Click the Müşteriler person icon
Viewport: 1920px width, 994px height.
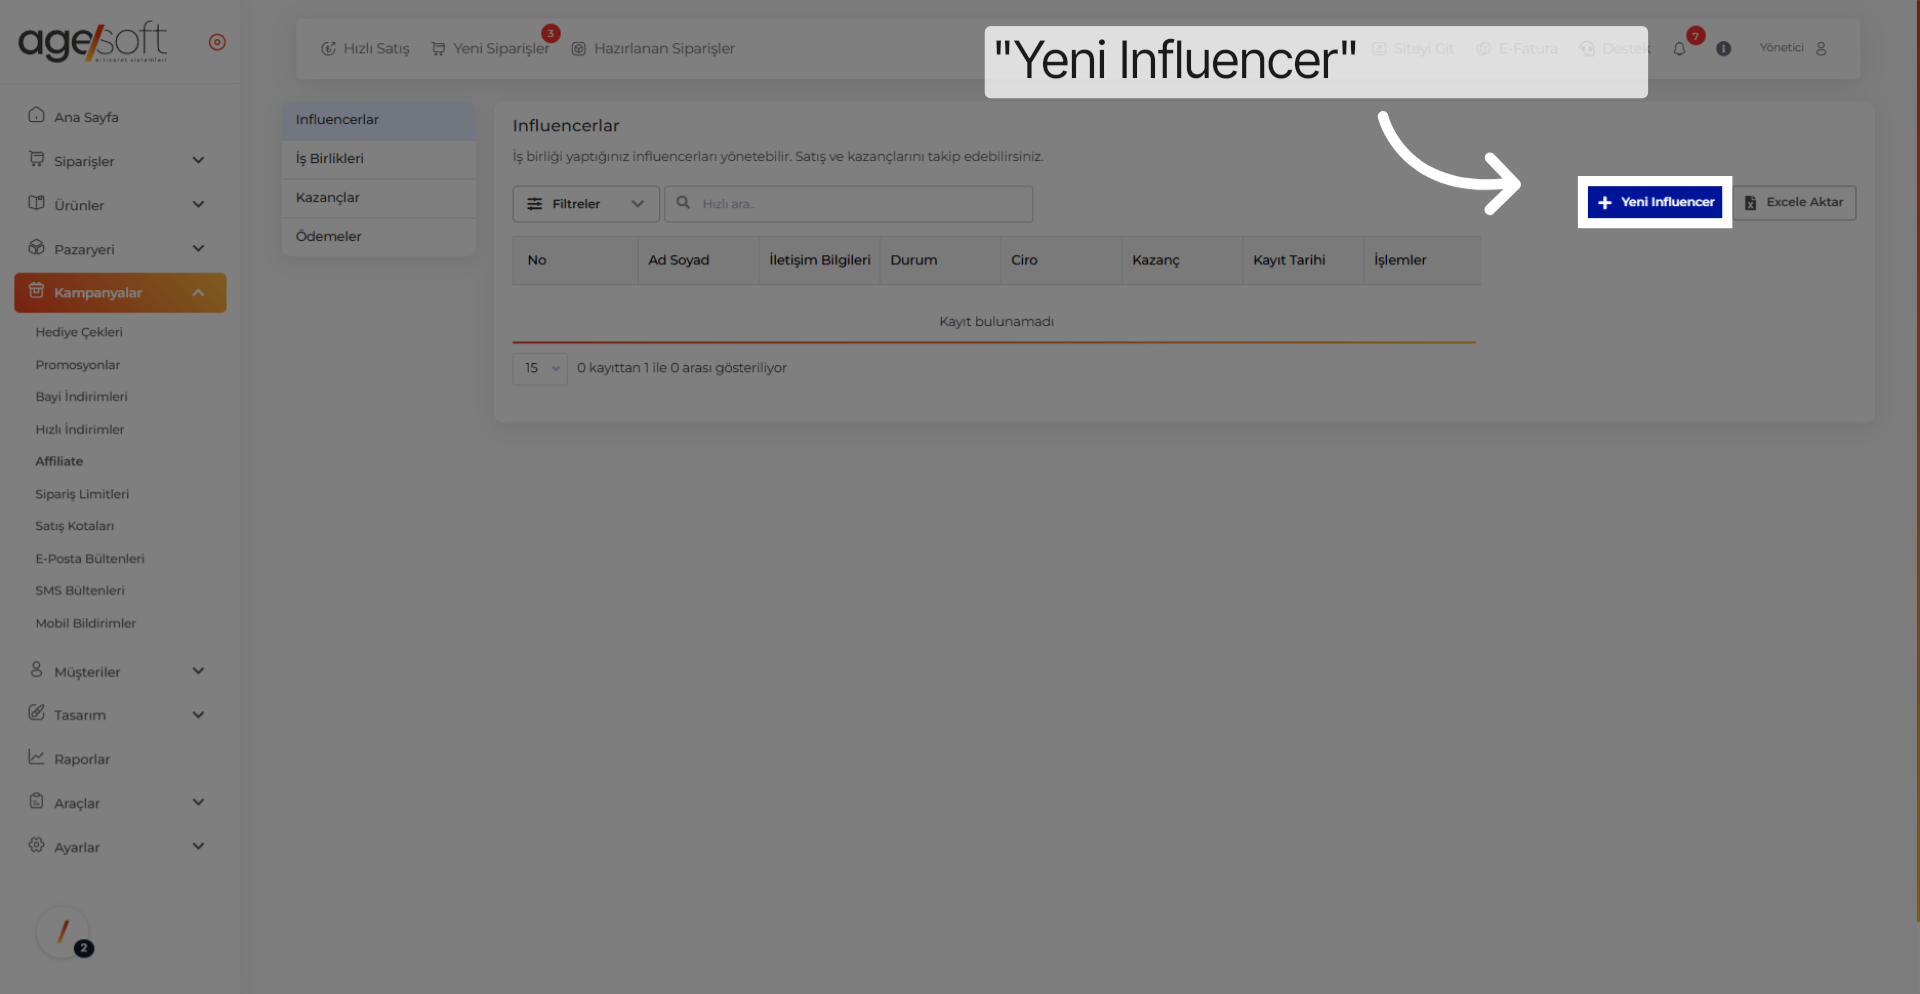pyautogui.click(x=36, y=670)
